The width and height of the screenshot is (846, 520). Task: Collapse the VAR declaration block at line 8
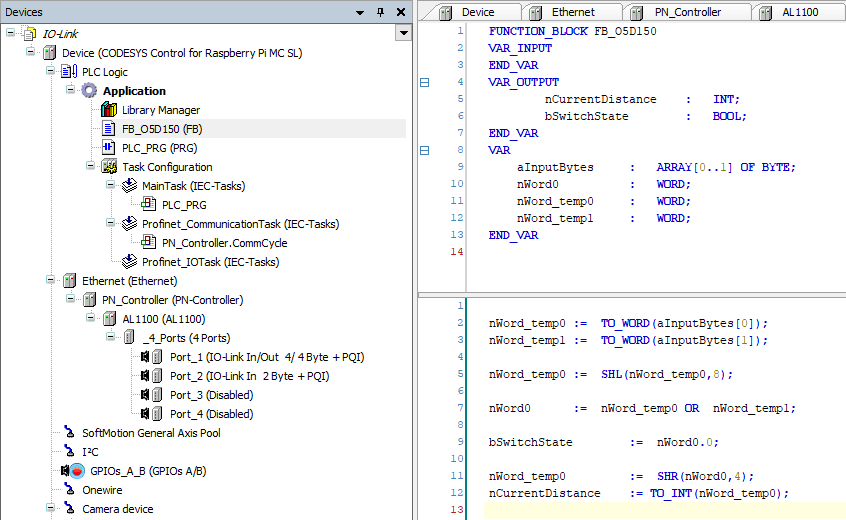(x=424, y=151)
